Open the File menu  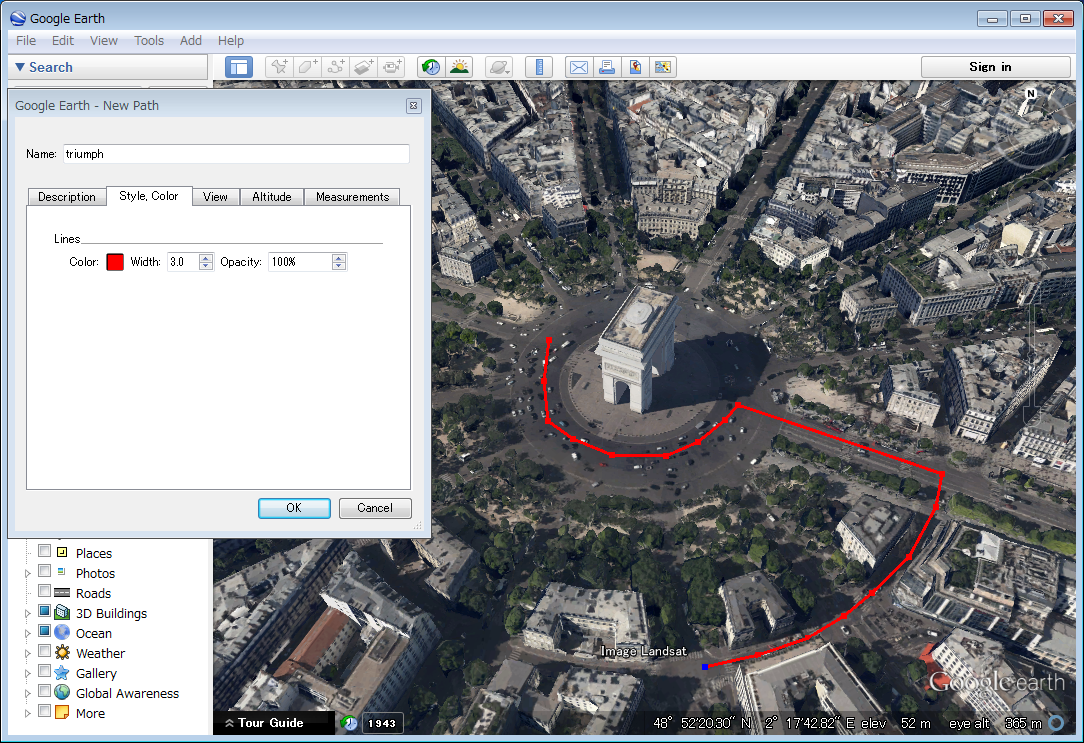tap(26, 41)
